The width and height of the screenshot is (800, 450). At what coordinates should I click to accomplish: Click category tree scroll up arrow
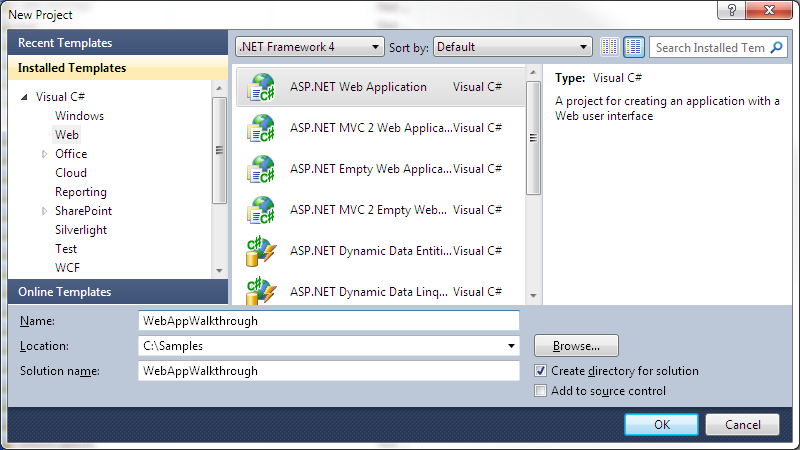click(x=219, y=88)
